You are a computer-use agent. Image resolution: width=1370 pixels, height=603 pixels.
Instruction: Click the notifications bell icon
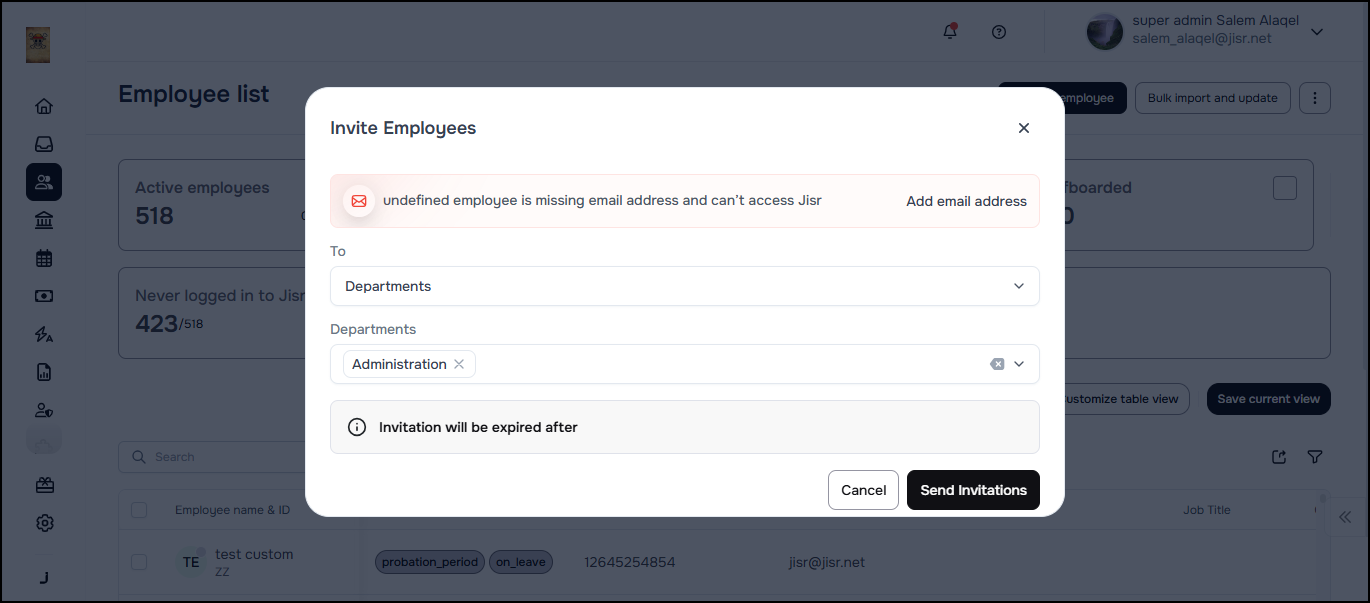[950, 32]
